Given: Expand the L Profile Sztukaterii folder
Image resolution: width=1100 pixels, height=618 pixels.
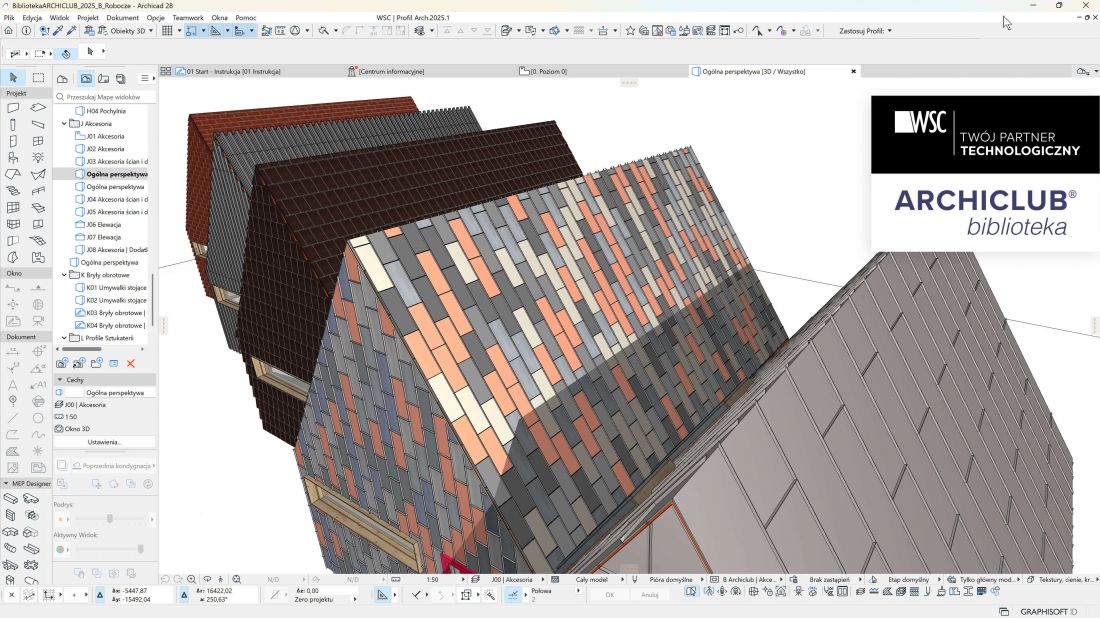Looking at the screenshot, I should (65, 338).
